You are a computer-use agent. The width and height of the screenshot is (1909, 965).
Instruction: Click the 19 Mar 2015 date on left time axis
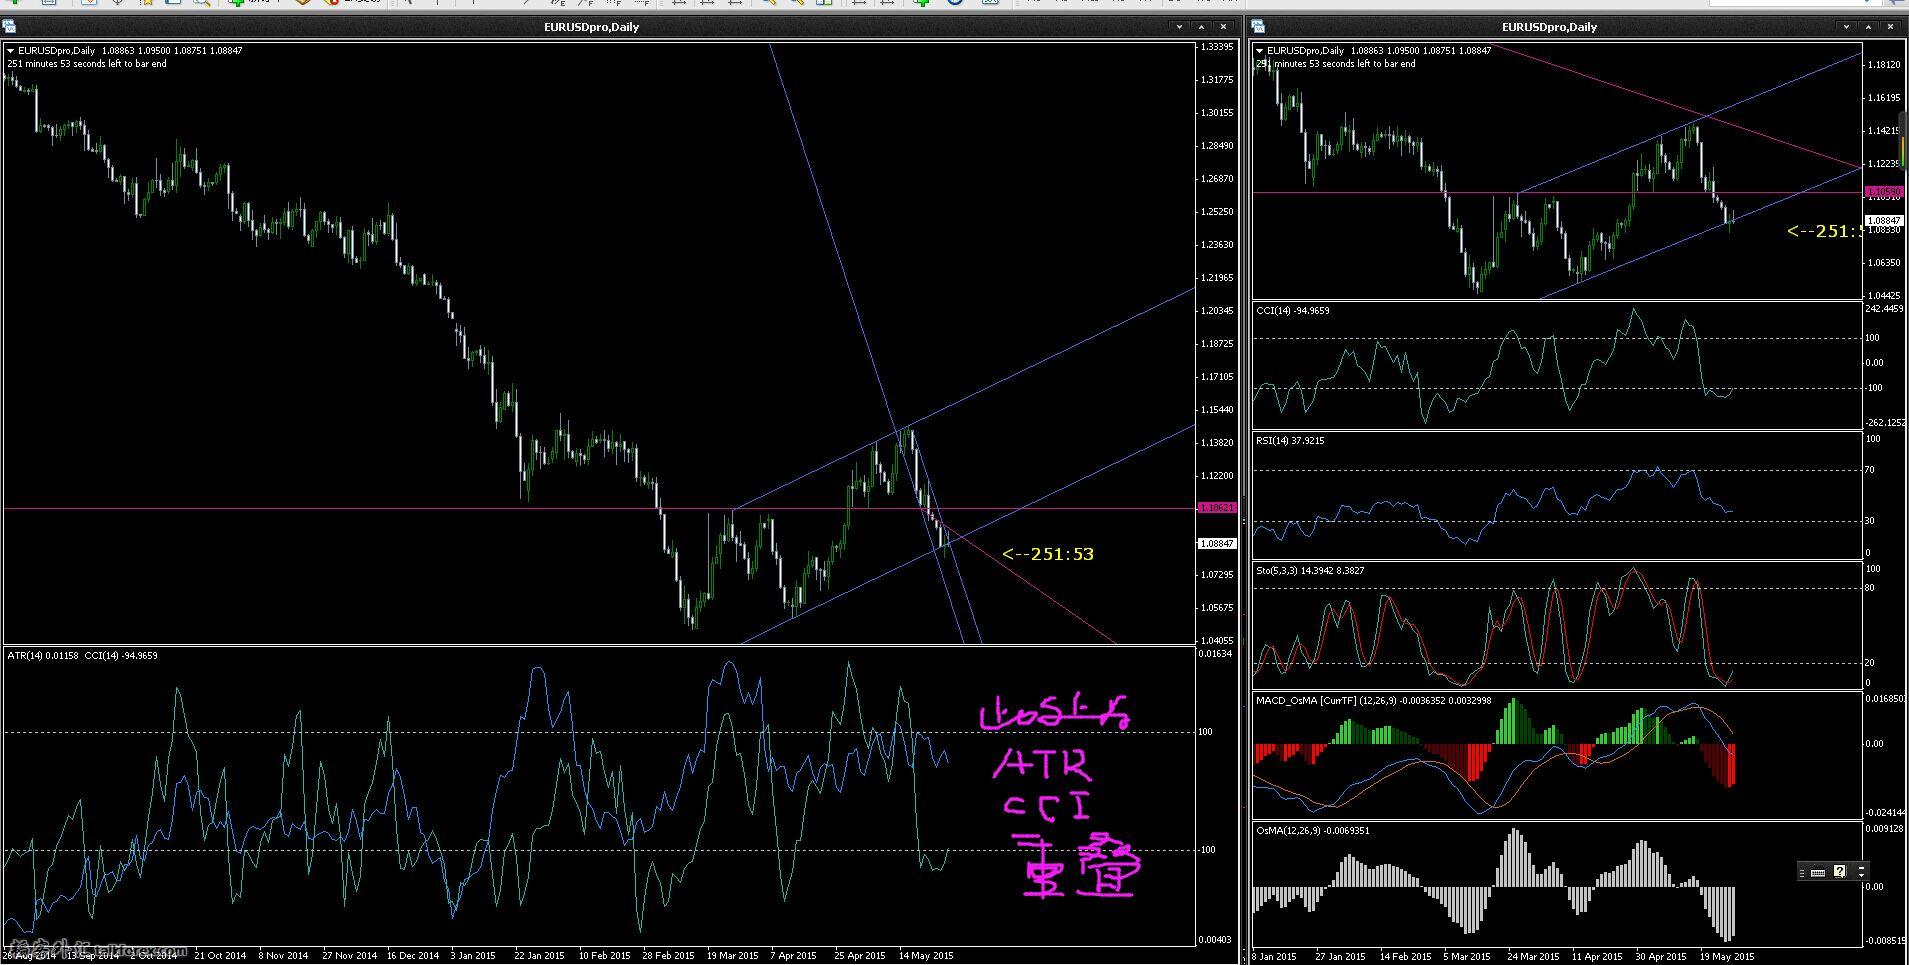(x=733, y=956)
